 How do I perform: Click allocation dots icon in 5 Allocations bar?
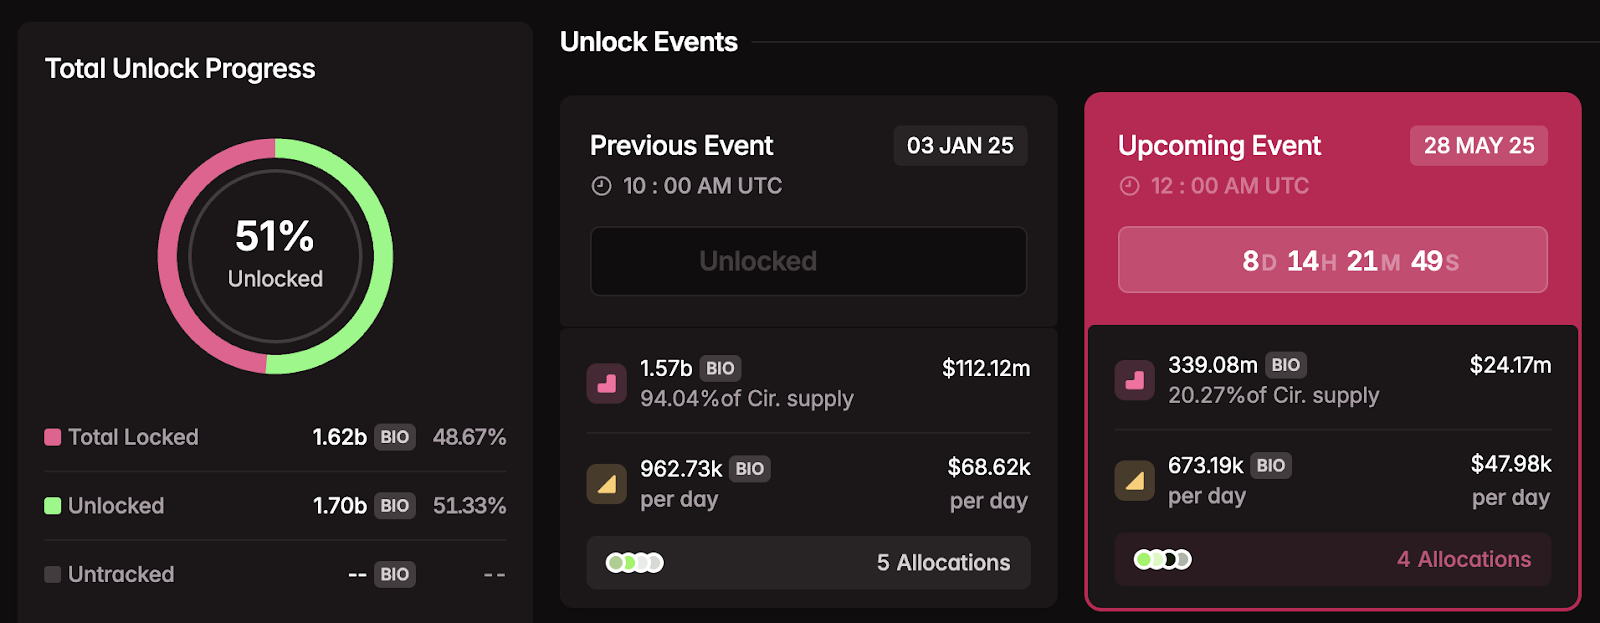point(635,563)
